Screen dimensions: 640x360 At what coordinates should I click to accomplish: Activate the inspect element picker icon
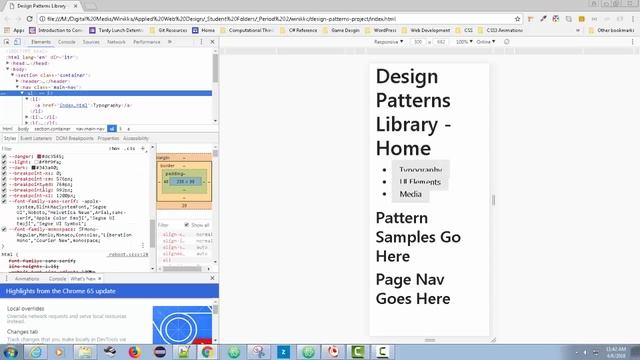7,42
